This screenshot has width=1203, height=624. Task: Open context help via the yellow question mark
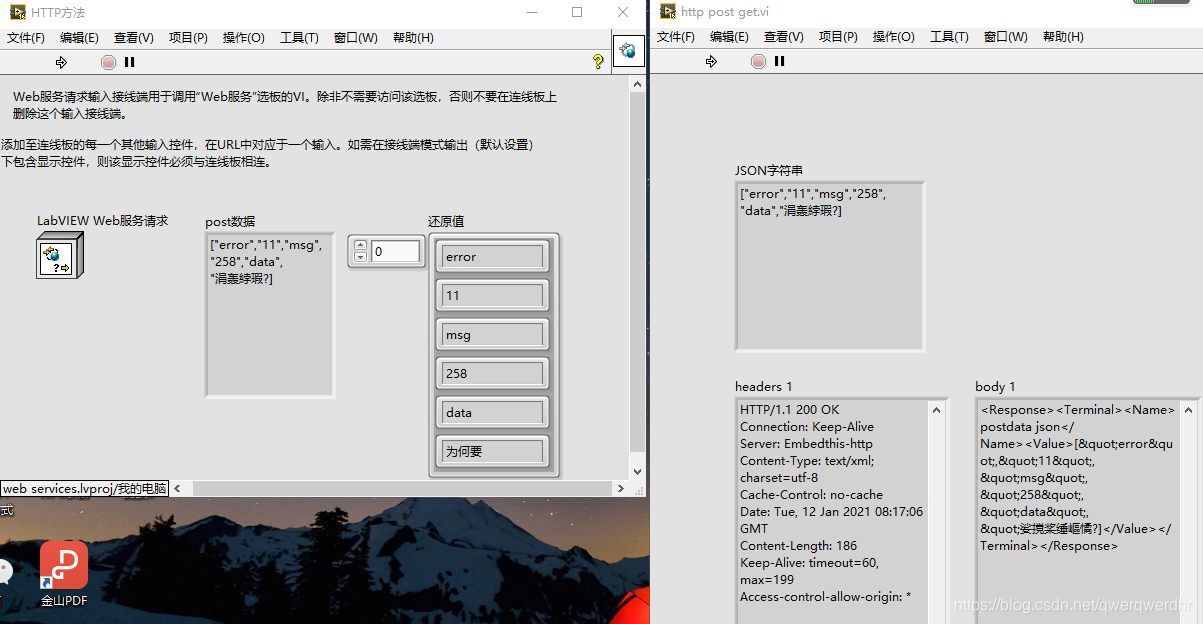point(597,61)
